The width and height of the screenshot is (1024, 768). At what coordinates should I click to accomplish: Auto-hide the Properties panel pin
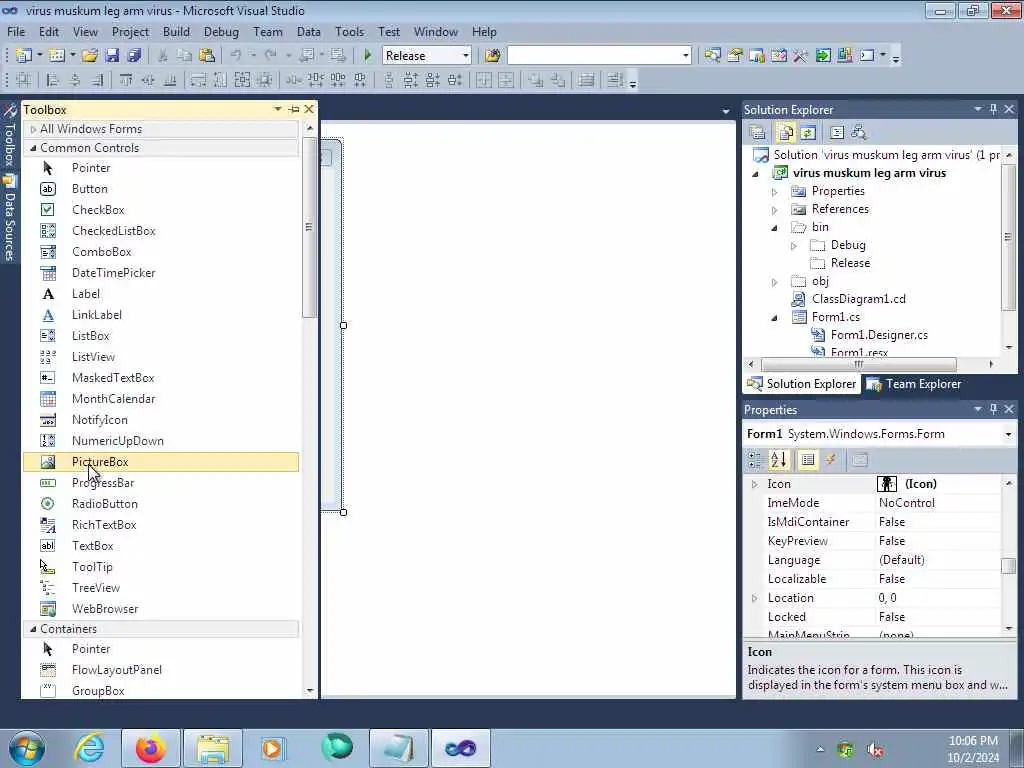993,409
